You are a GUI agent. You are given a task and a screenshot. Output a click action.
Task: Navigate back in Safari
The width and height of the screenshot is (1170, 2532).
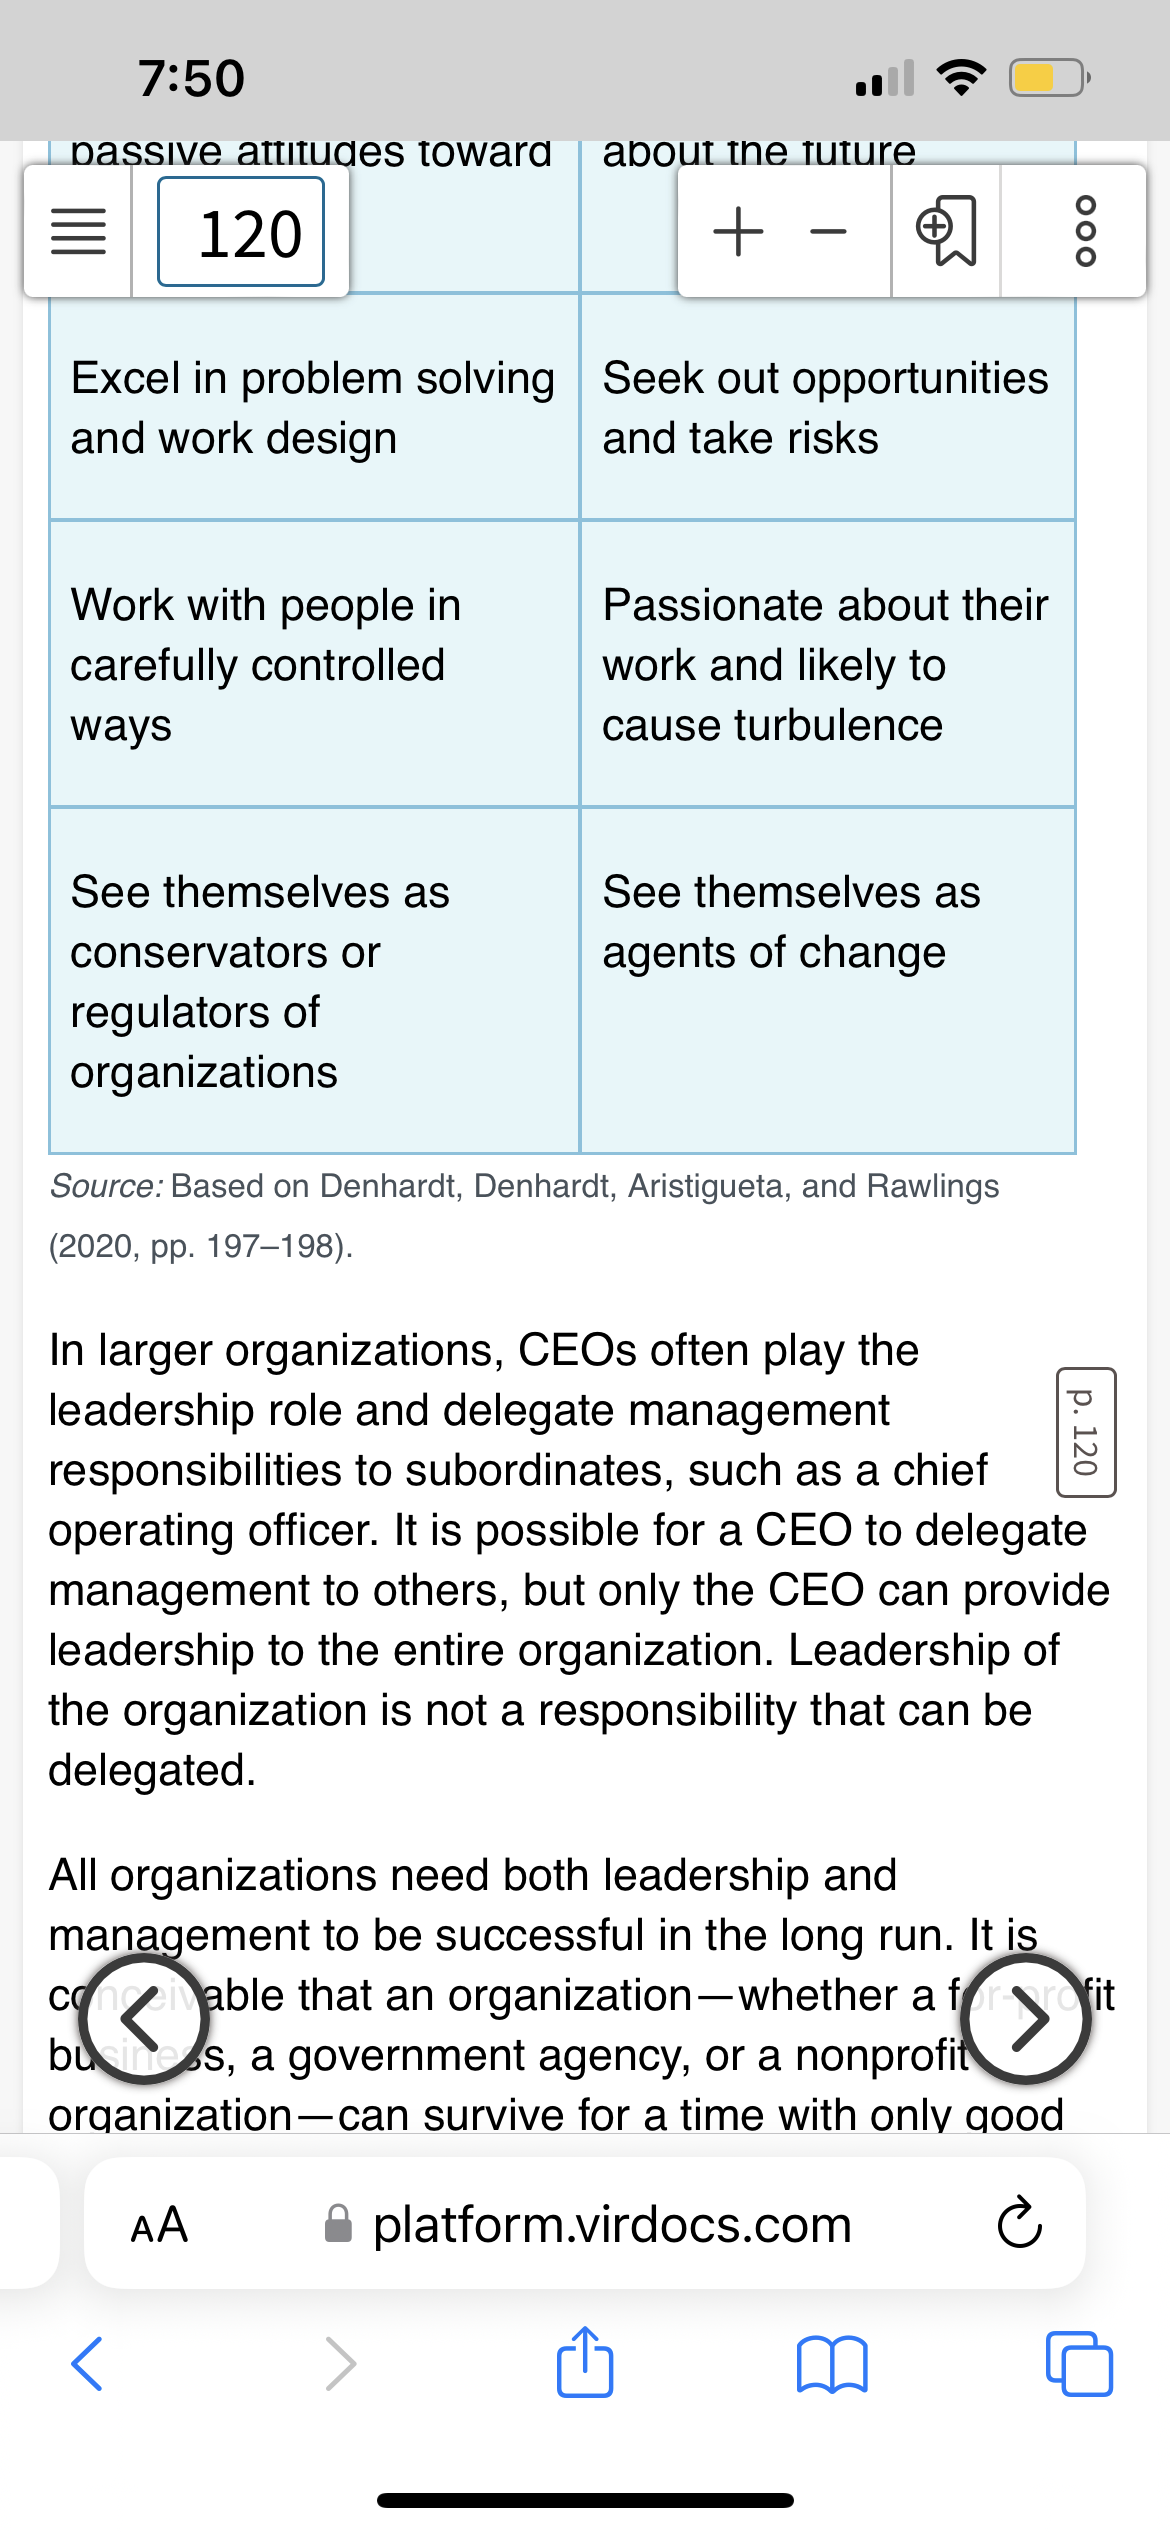[87, 2364]
